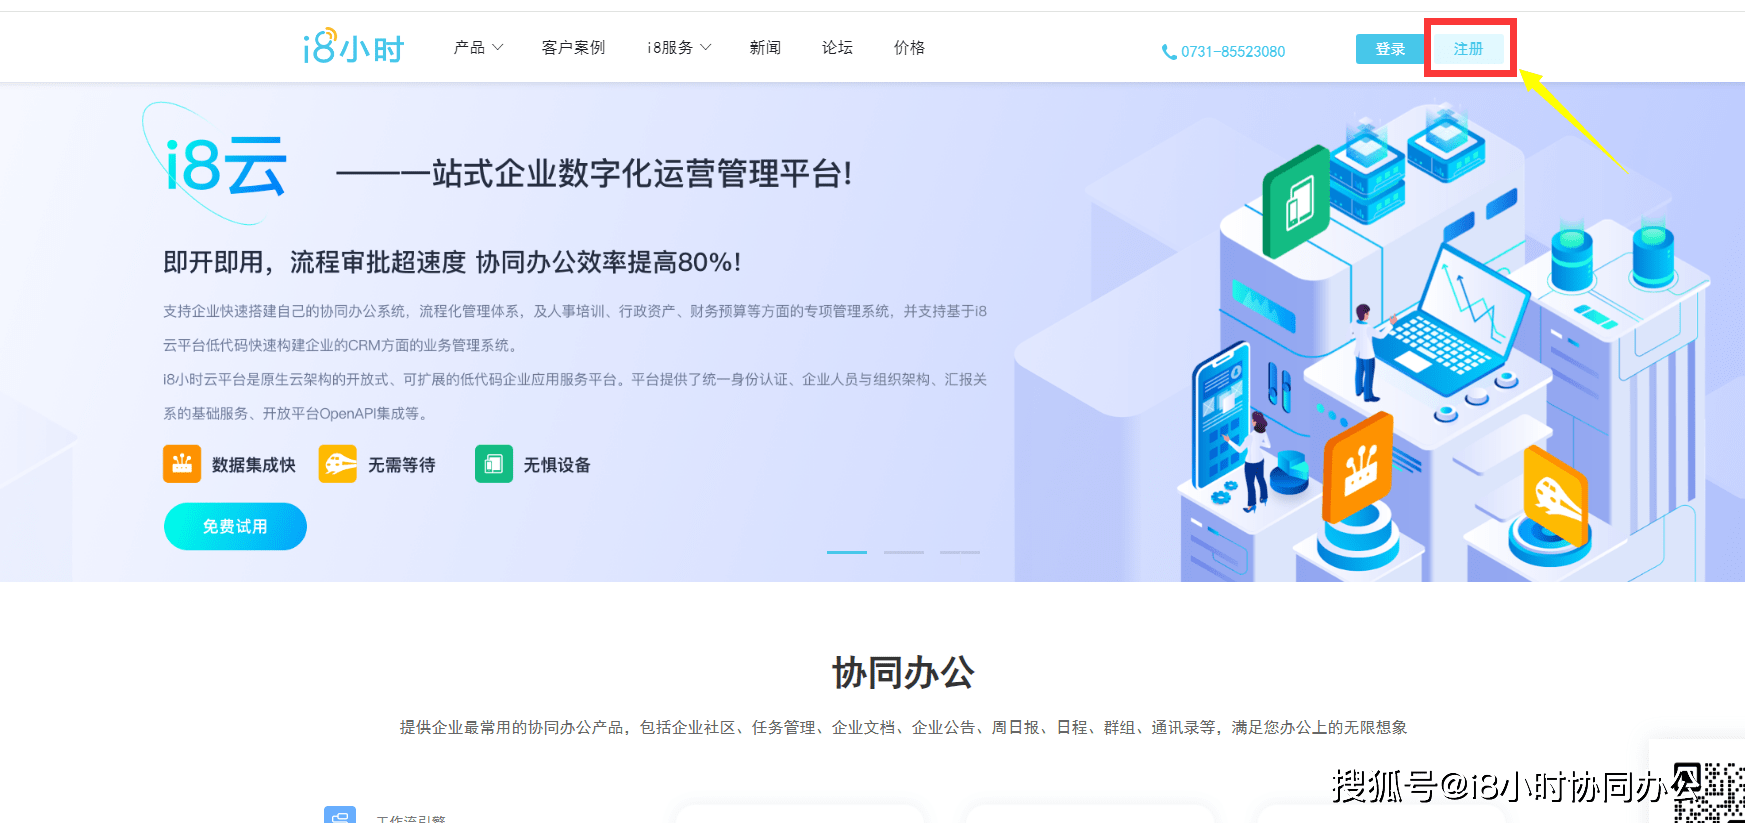The image size is (1745, 823).
Task: Click the 无惧设备 label
Action: [x=557, y=465]
